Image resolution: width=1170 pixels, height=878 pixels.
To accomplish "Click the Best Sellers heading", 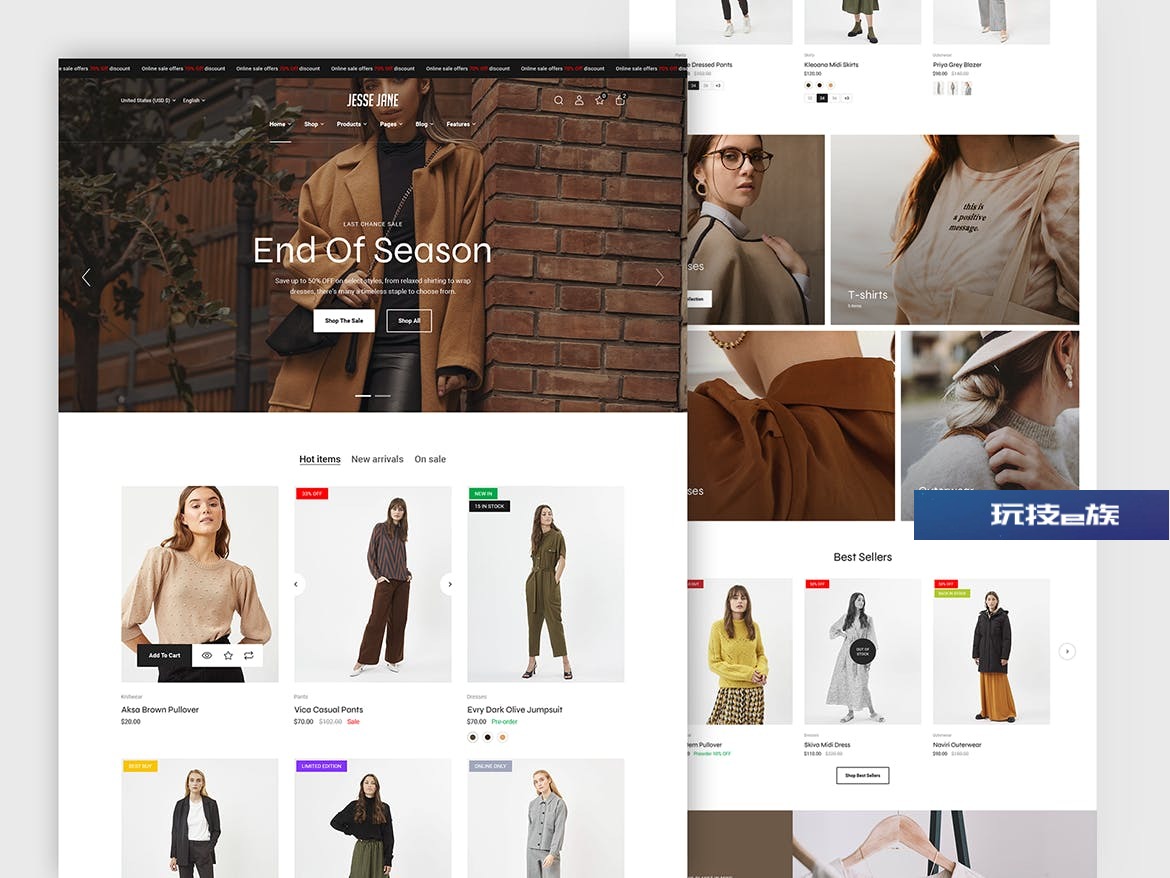I will click(x=863, y=557).
